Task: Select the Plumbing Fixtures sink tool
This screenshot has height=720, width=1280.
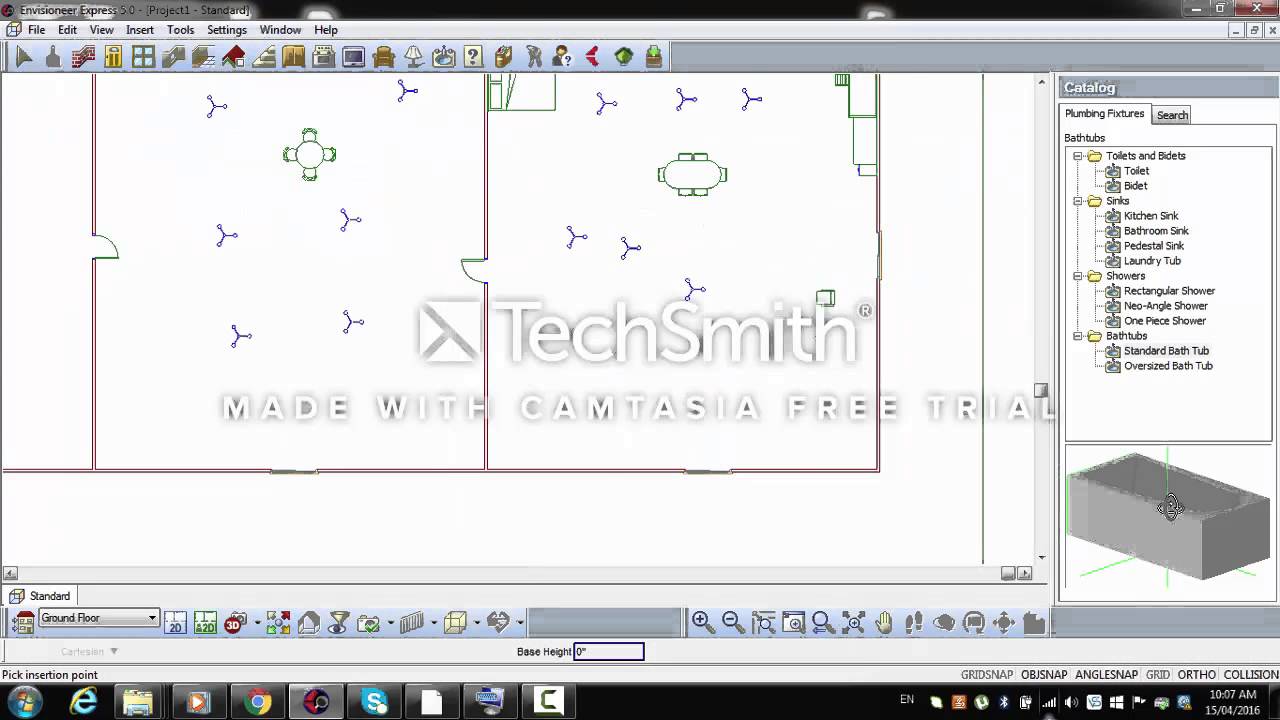Action: click(x=443, y=57)
